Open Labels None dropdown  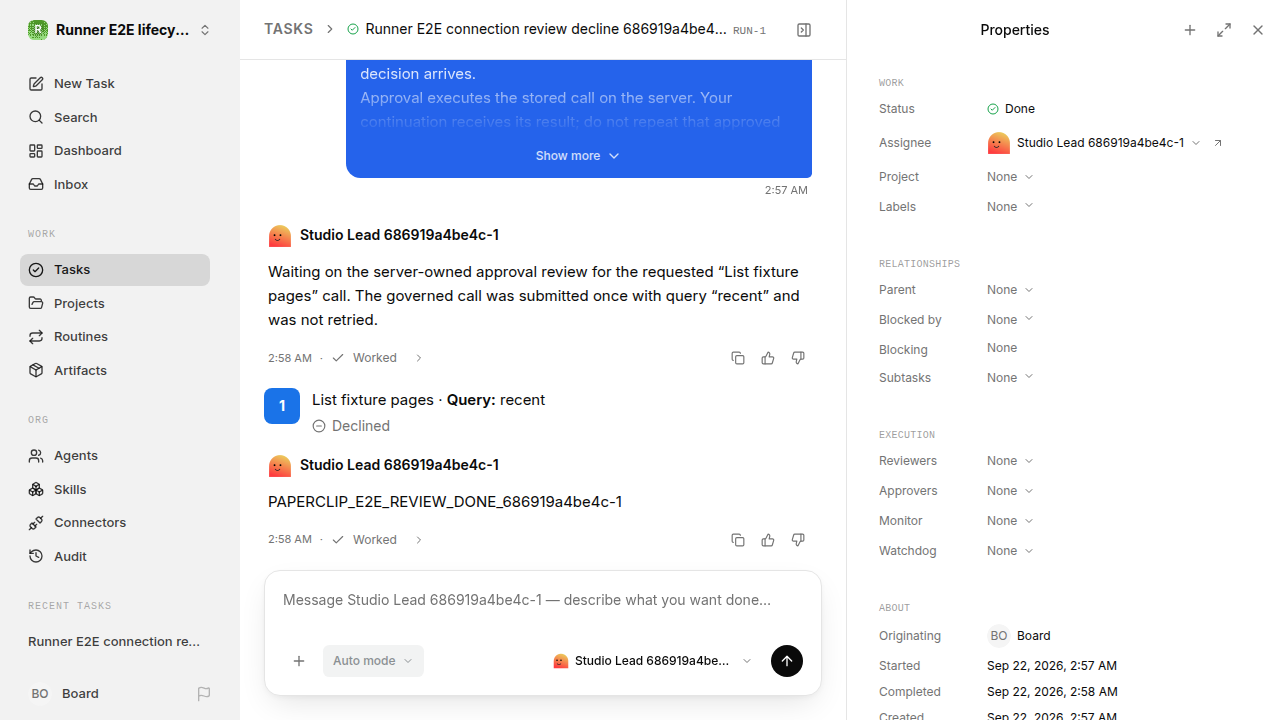(x=1010, y=207)
